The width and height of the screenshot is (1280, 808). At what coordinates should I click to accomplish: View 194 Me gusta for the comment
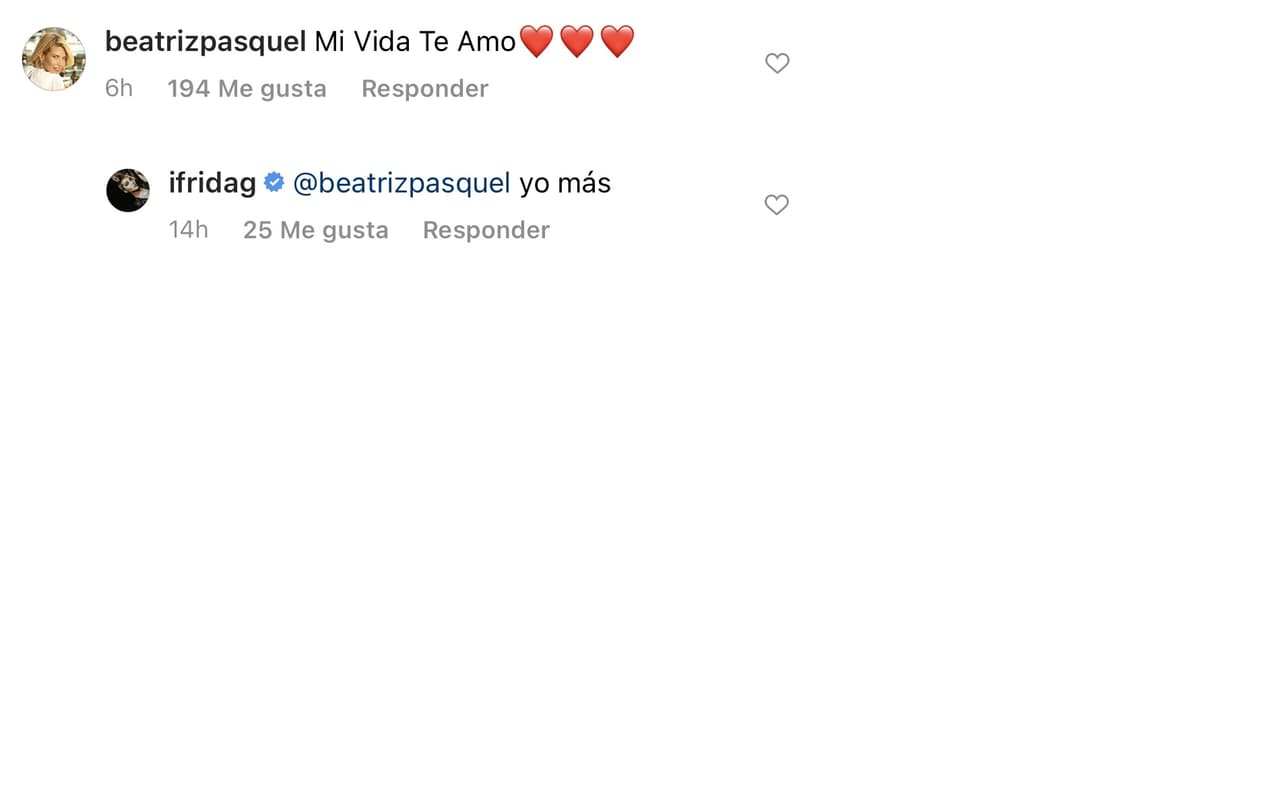247,88
